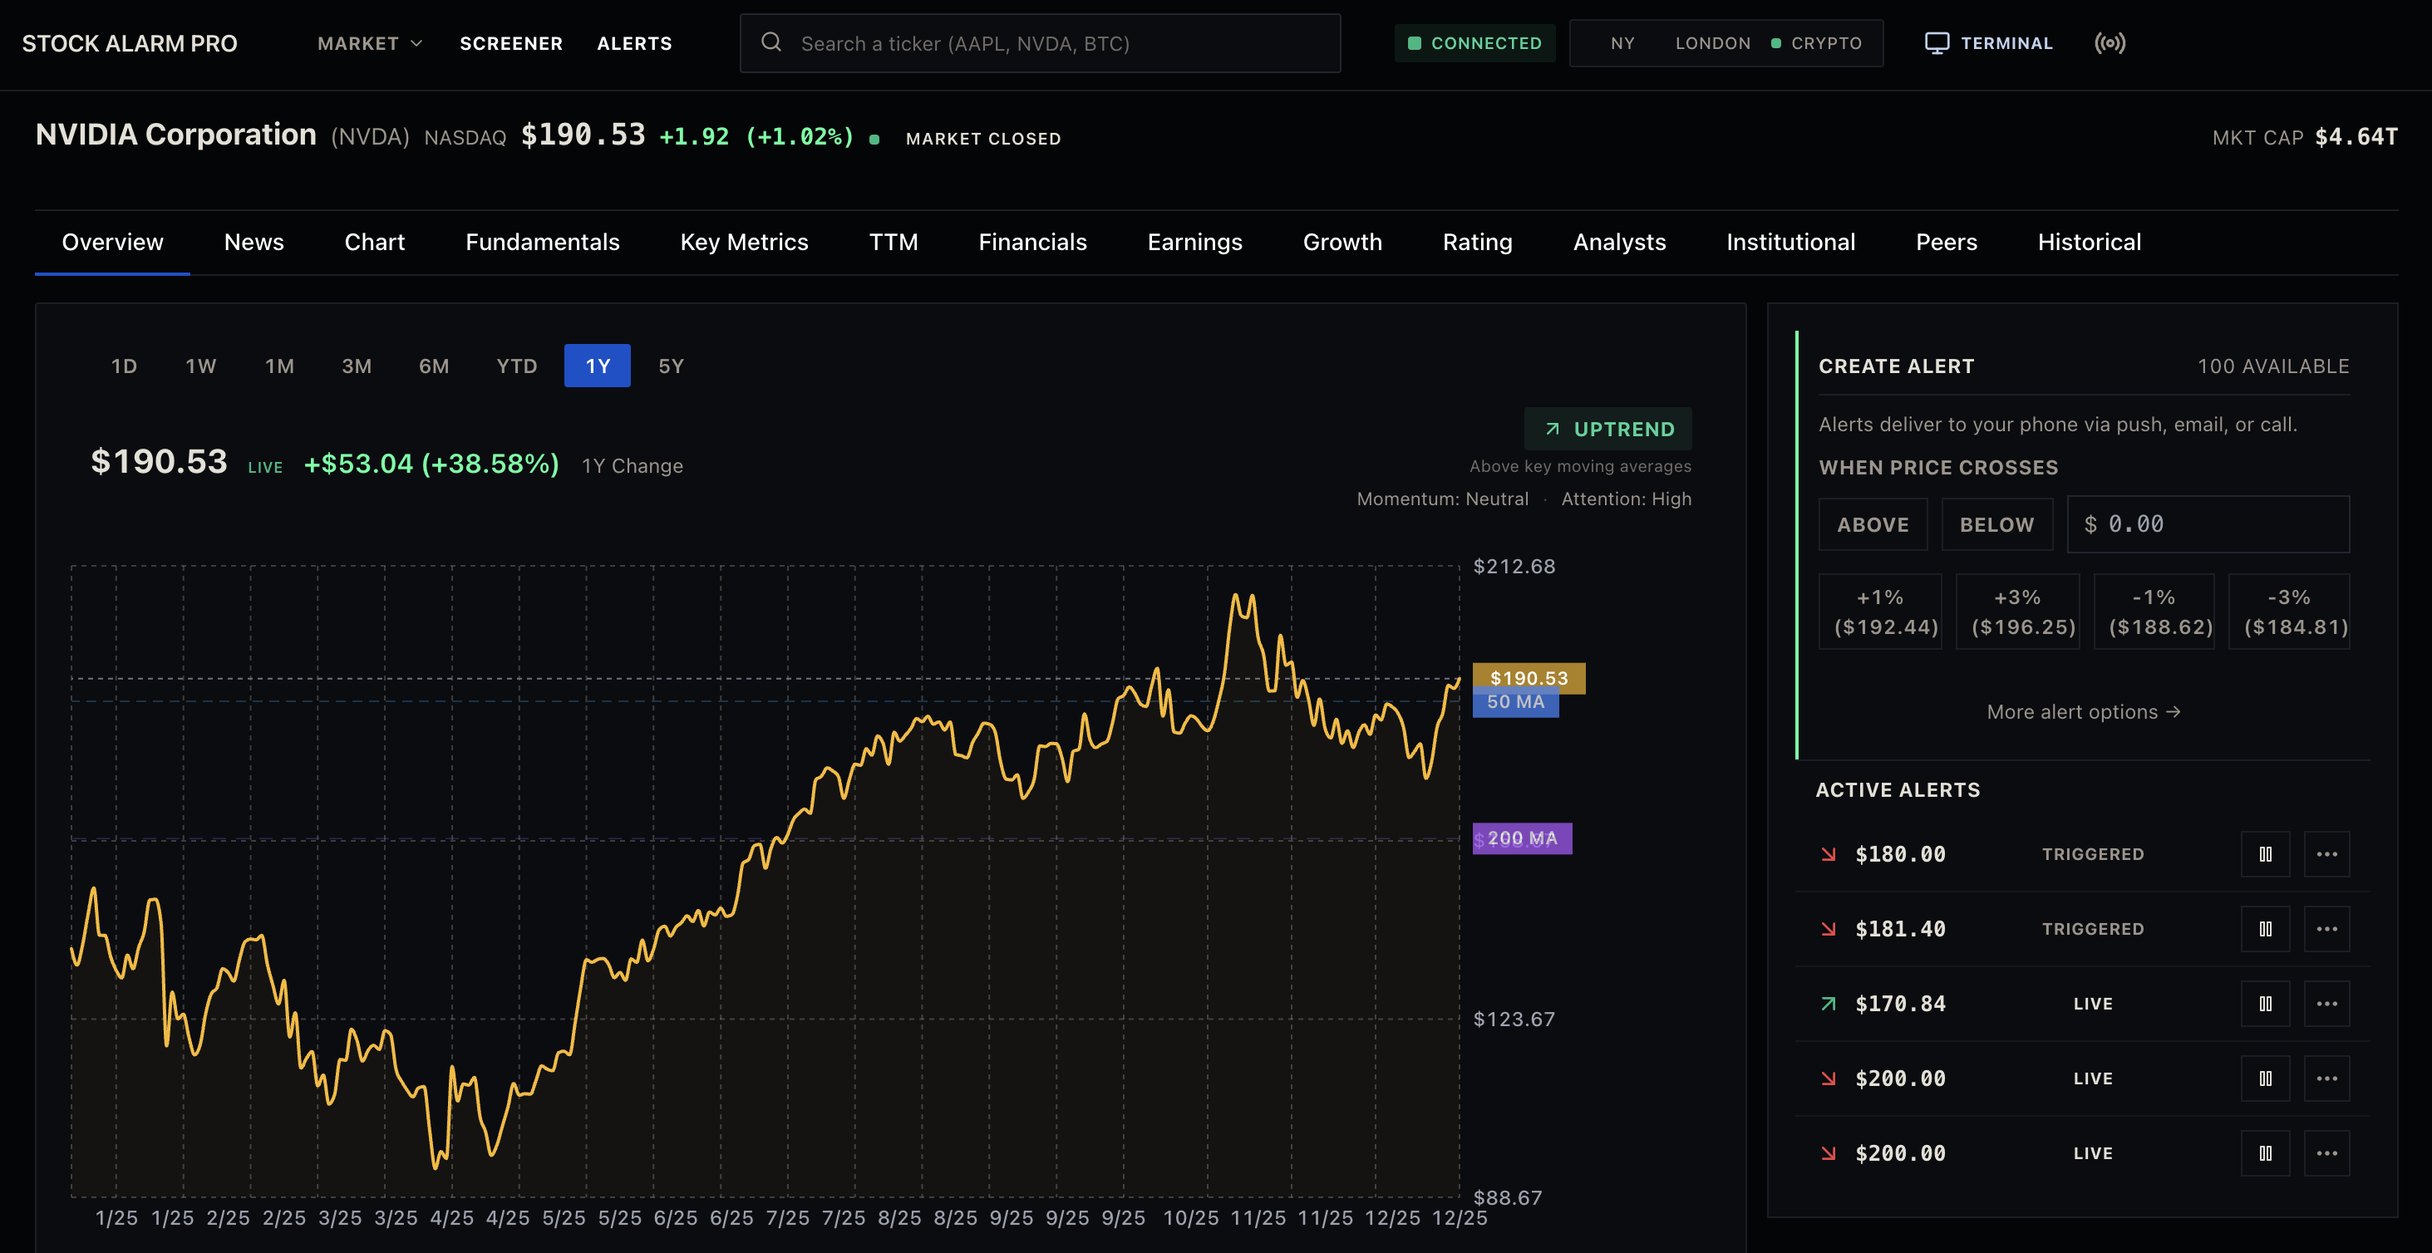Select the active 1Y chart range

pos(597,366)
